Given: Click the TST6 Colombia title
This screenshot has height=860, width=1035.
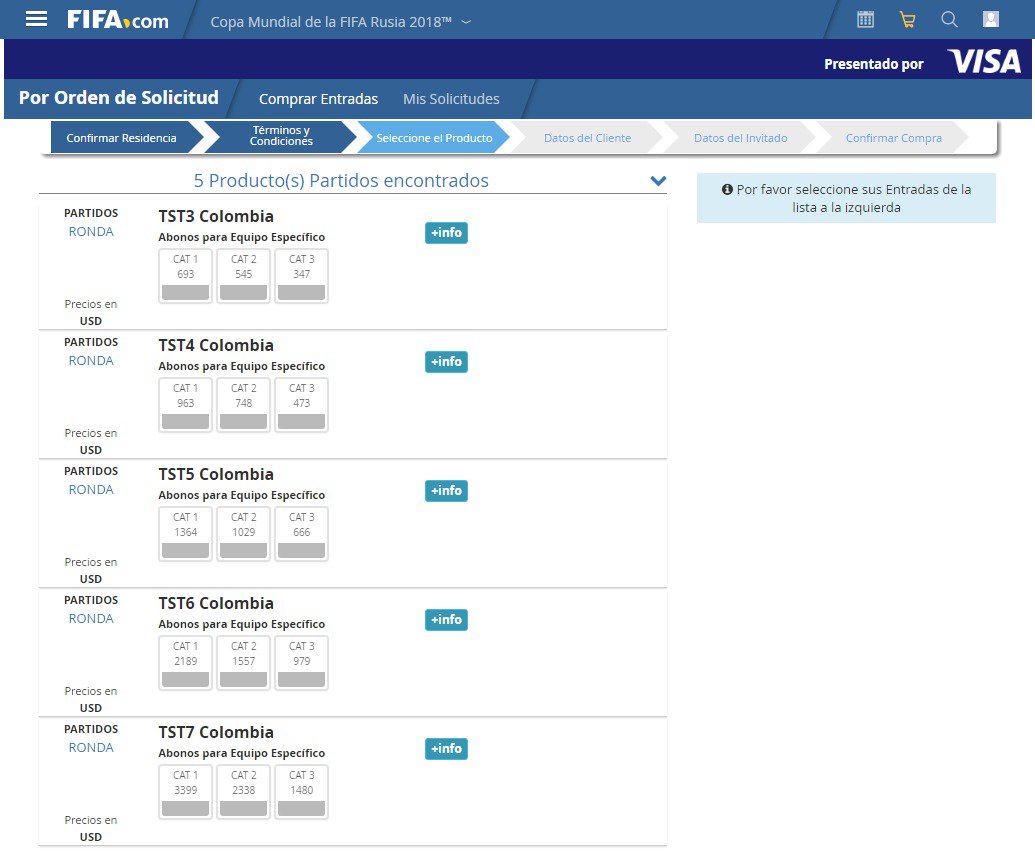Looking at the screenshot, I should pyautogui.click(x=216, y=603).
